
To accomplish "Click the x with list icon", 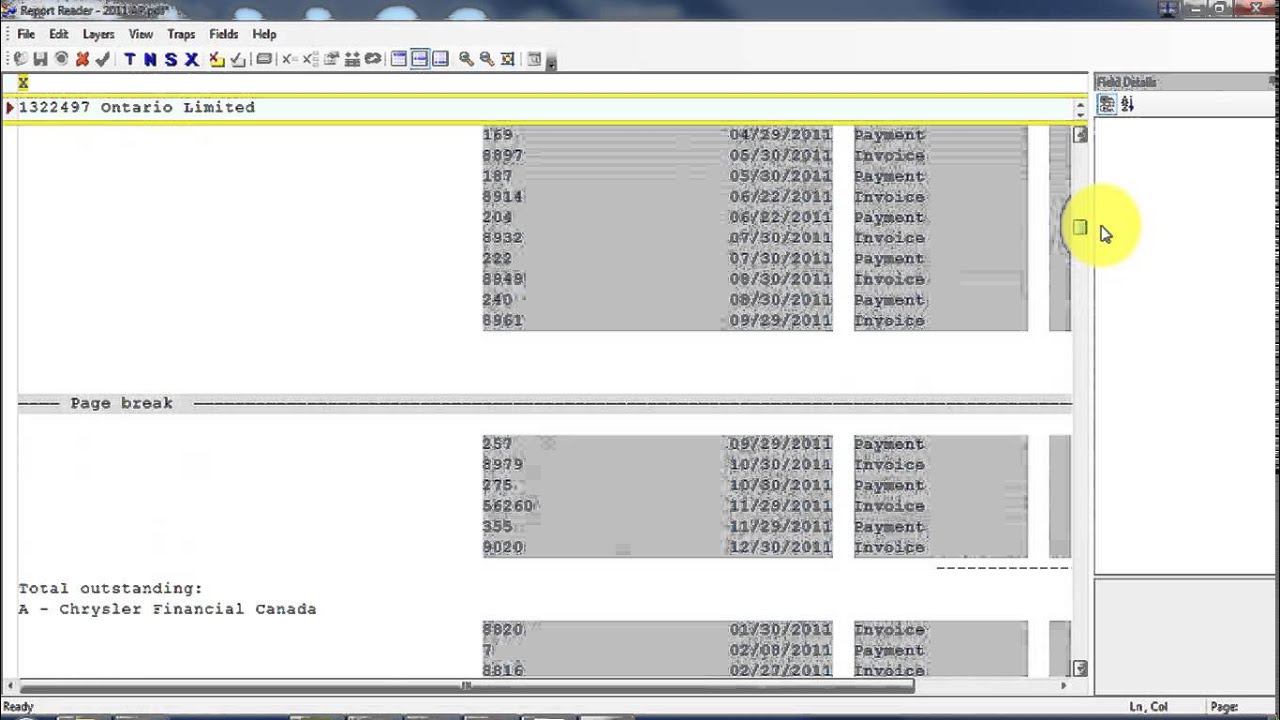I will (310, 59).
